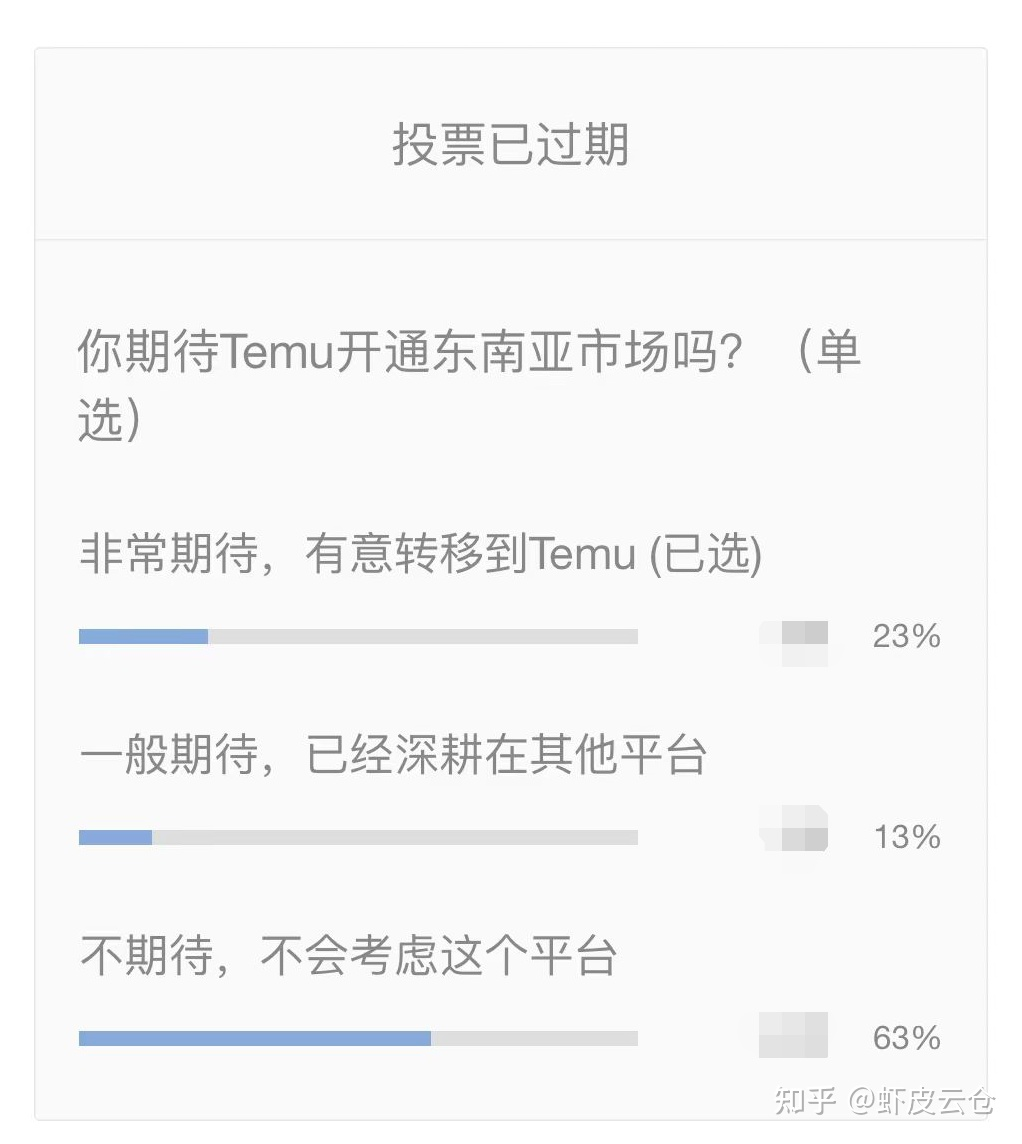Screen dimensions: 1022x1144
Task: Click blurred vote count beside 63%
Action: 794,1035
